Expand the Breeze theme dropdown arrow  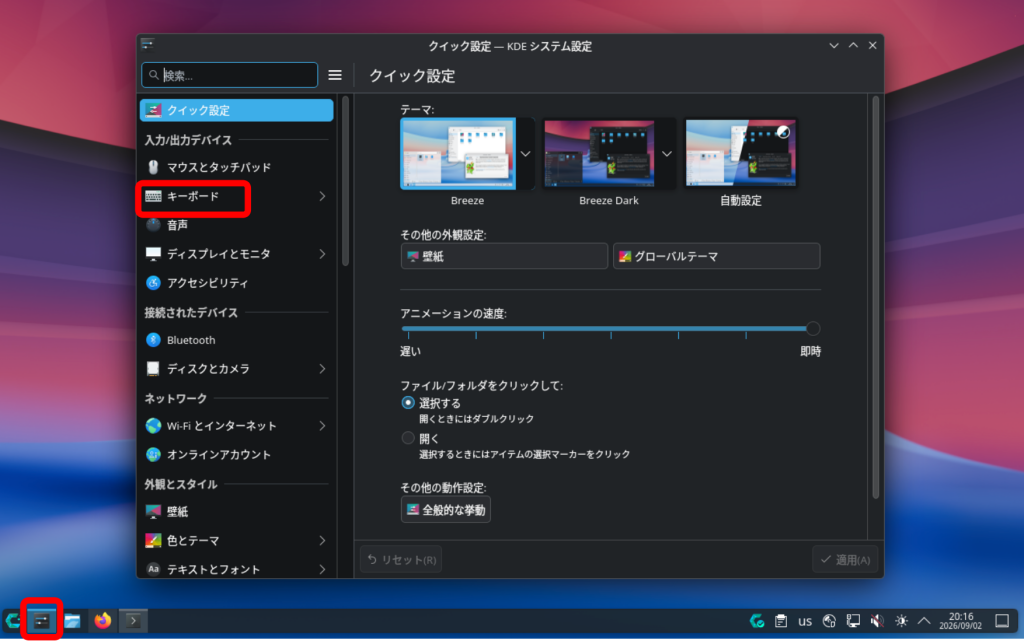[x=526, y=154]
